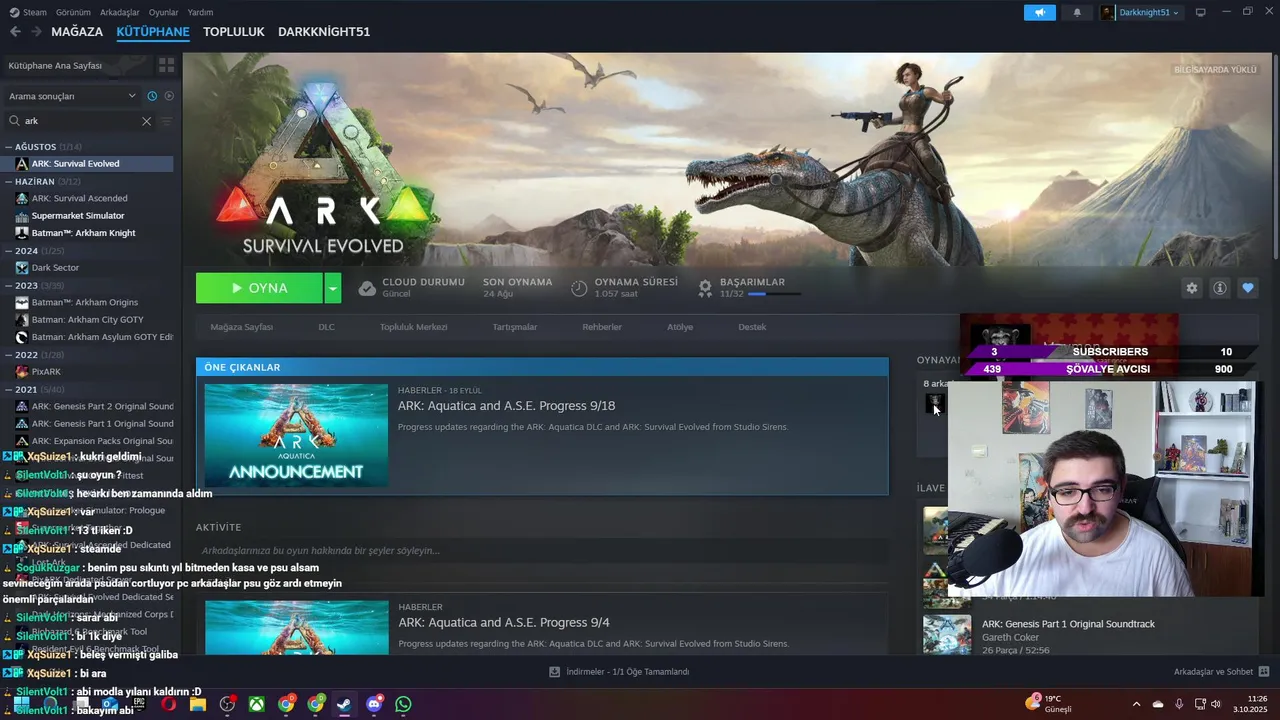Click the cloud status icon
The image size is (1280, 720).
[367, 288]
